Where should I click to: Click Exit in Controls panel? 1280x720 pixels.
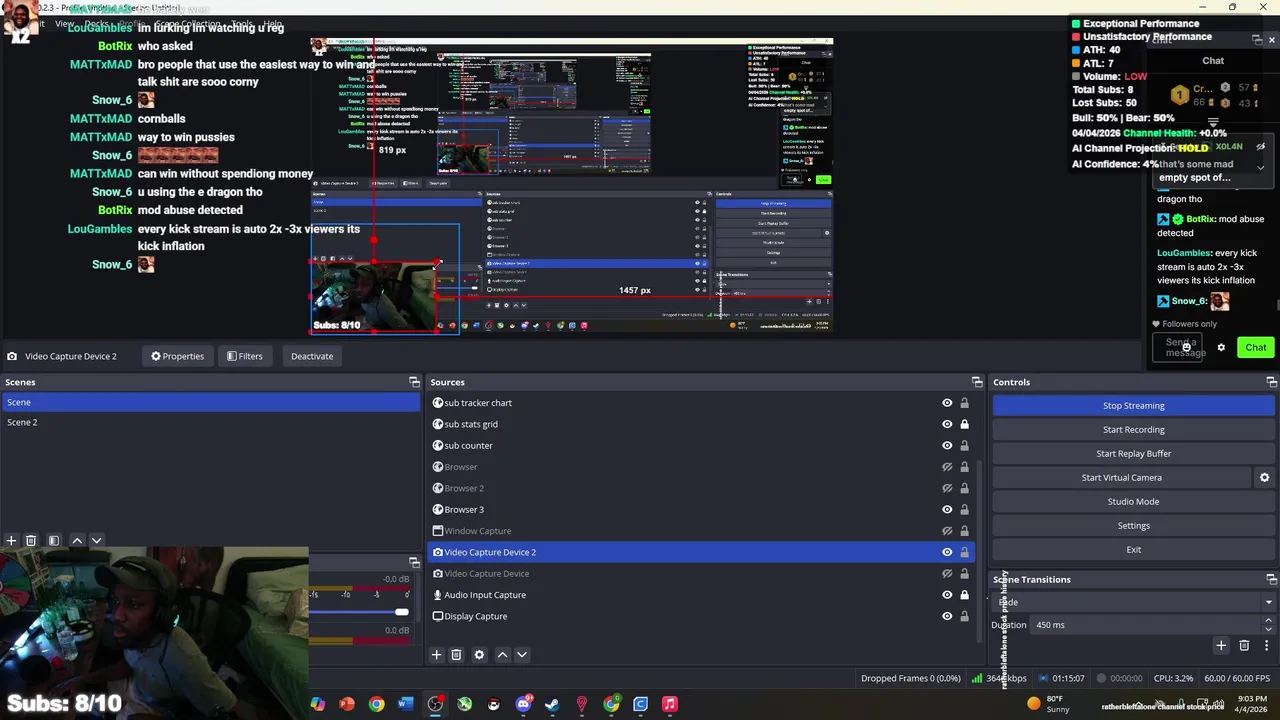(1133, 550)
